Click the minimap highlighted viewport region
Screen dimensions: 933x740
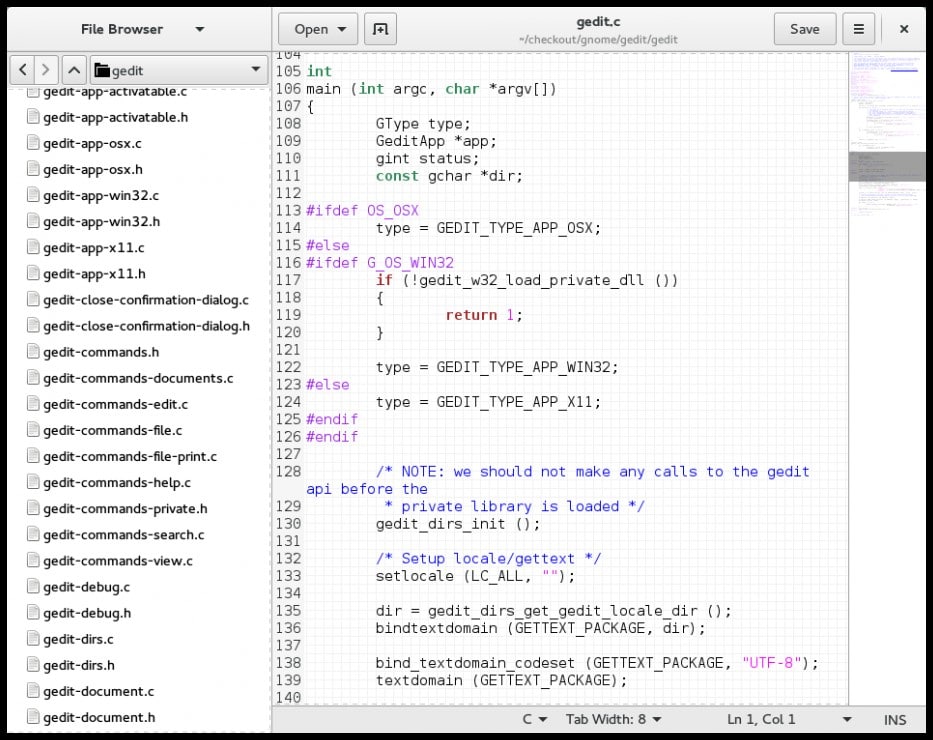(887, 166)
